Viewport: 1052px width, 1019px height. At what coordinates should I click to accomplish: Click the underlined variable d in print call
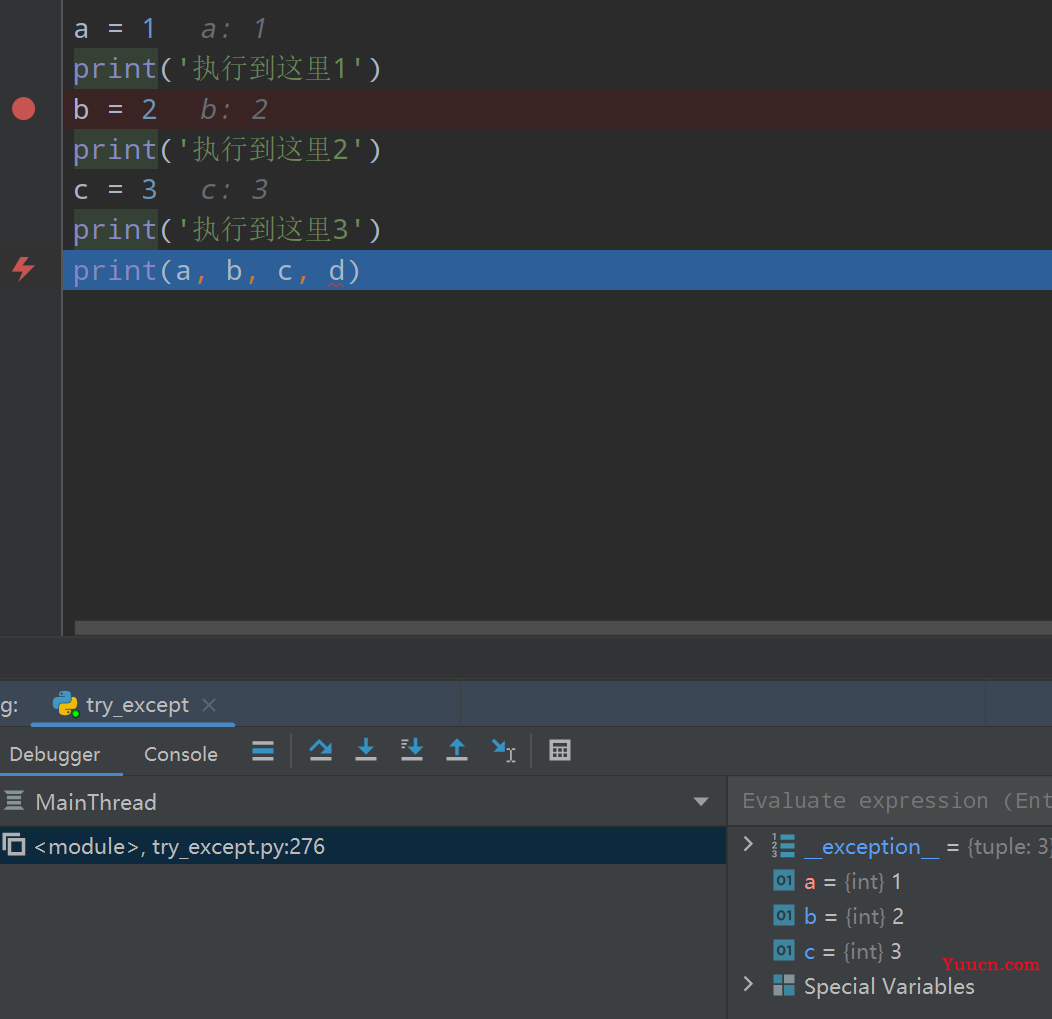click(336, 271)
